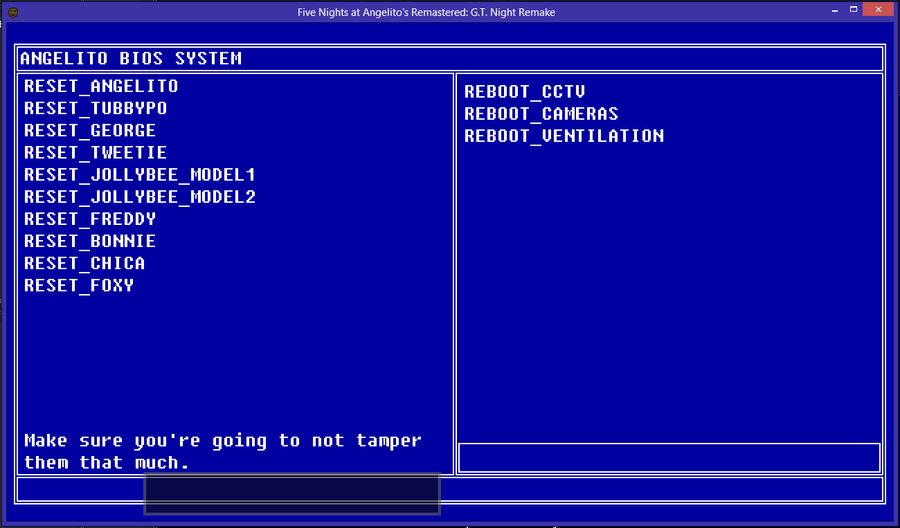
Task: Click the window title text
Action: 426,12
